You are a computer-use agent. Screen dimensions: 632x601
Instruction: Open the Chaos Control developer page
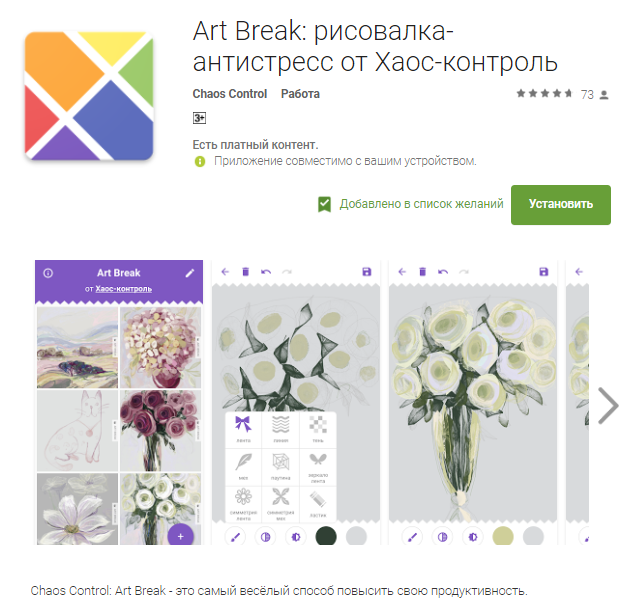[x=230, y=94]
